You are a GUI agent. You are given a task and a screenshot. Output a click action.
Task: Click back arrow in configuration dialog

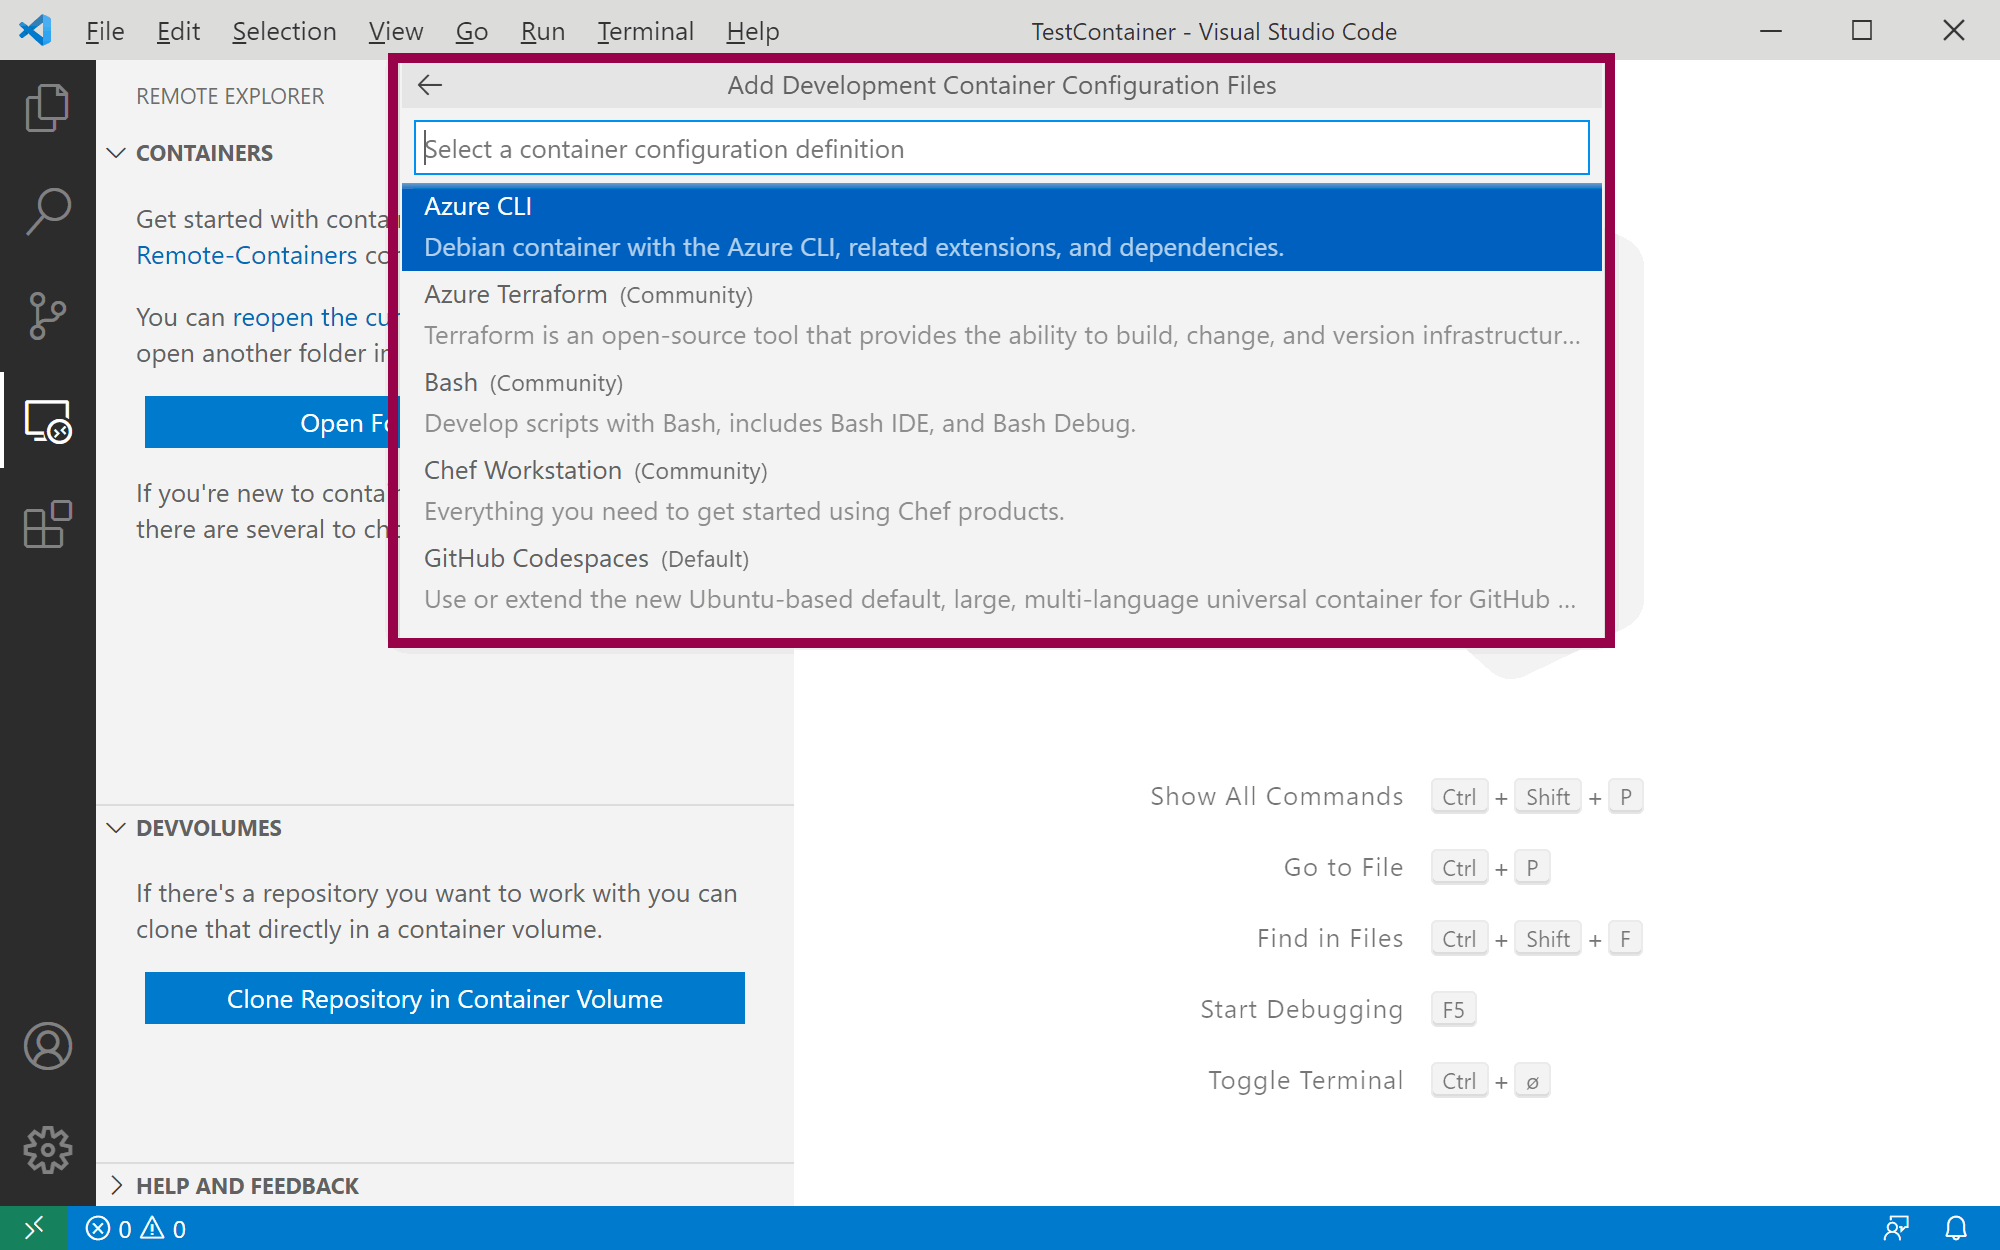point(430,85)
